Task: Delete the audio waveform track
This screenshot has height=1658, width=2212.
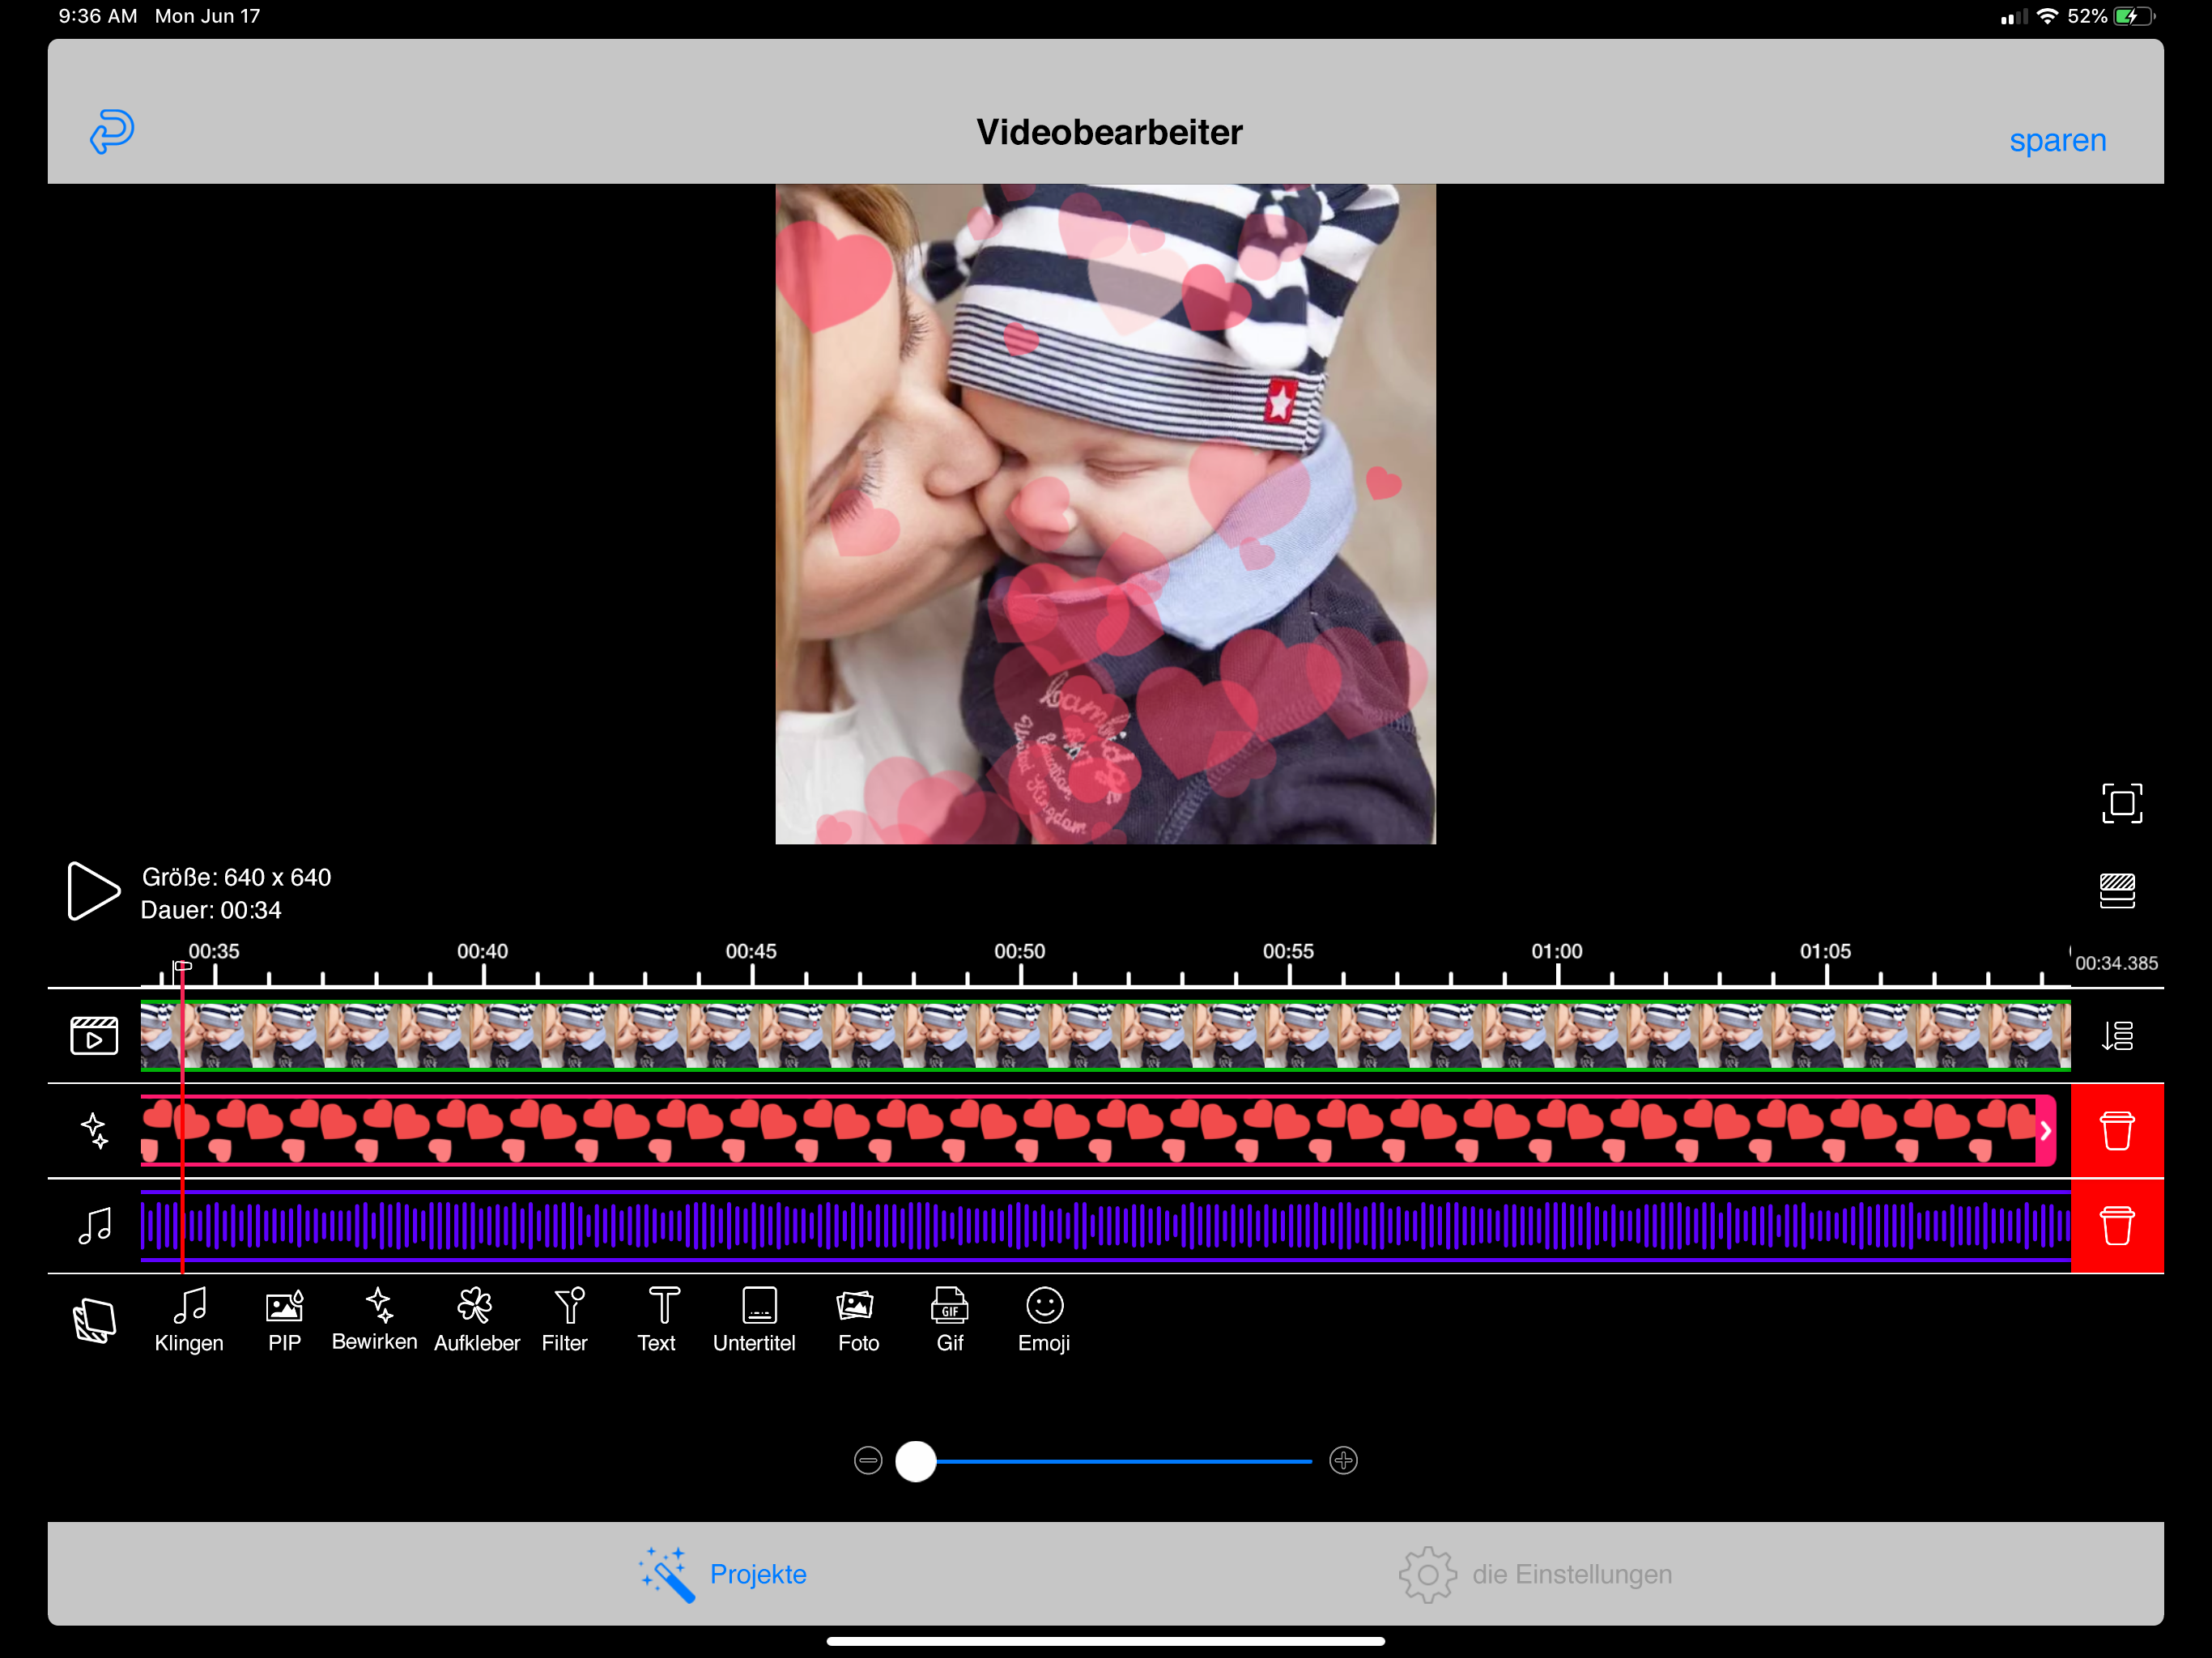Action: tap(2116, 1226)
